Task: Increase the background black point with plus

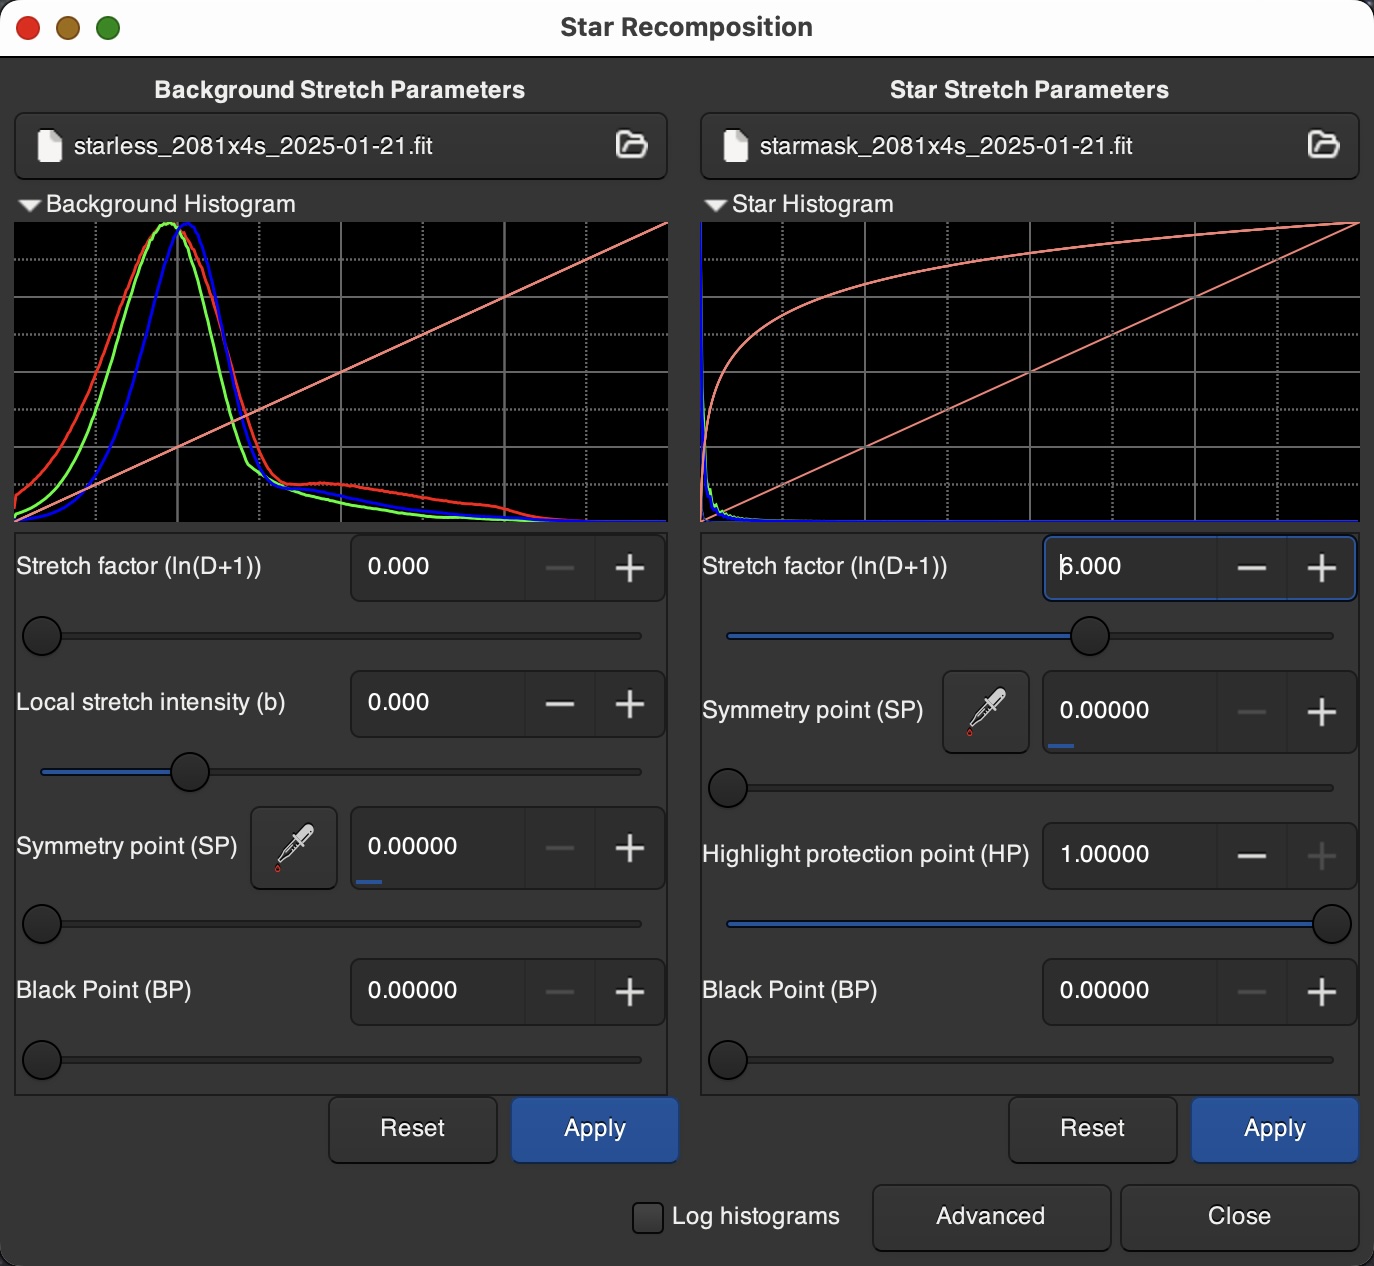Action: coord(629,992)
